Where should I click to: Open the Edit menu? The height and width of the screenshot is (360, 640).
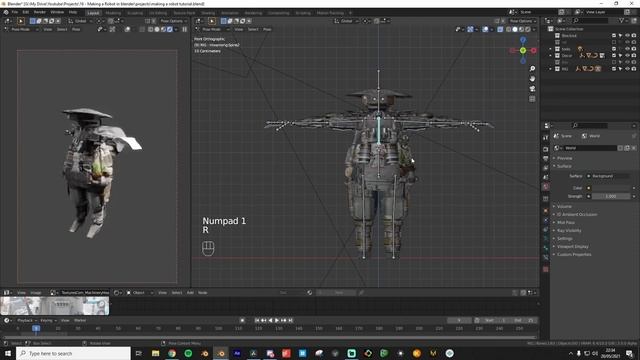click(x=25, y=12)
